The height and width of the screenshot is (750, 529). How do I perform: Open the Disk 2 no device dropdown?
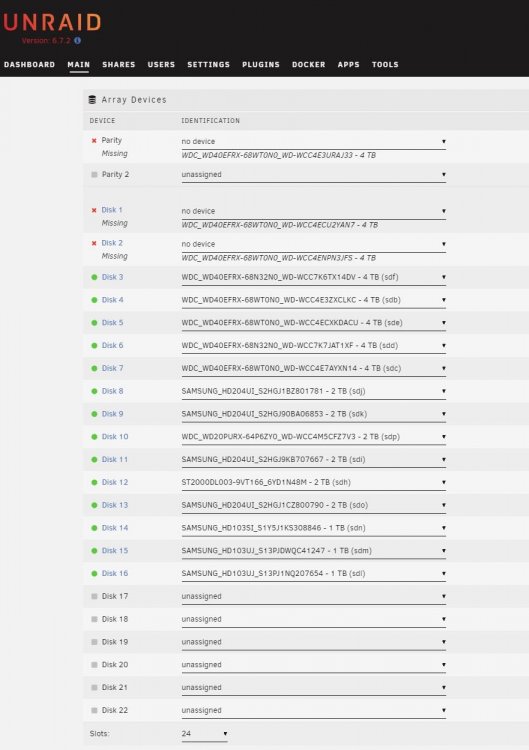[313, 244]
